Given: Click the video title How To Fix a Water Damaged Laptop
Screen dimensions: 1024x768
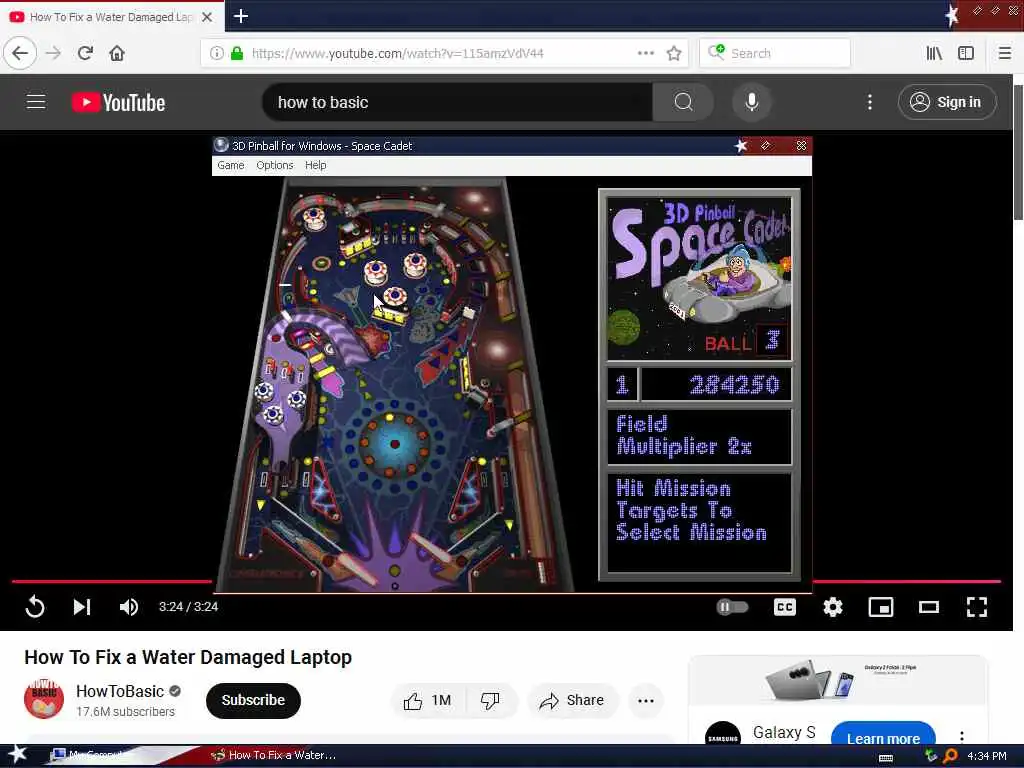Looking at the screenshot, I should point(188,657).
